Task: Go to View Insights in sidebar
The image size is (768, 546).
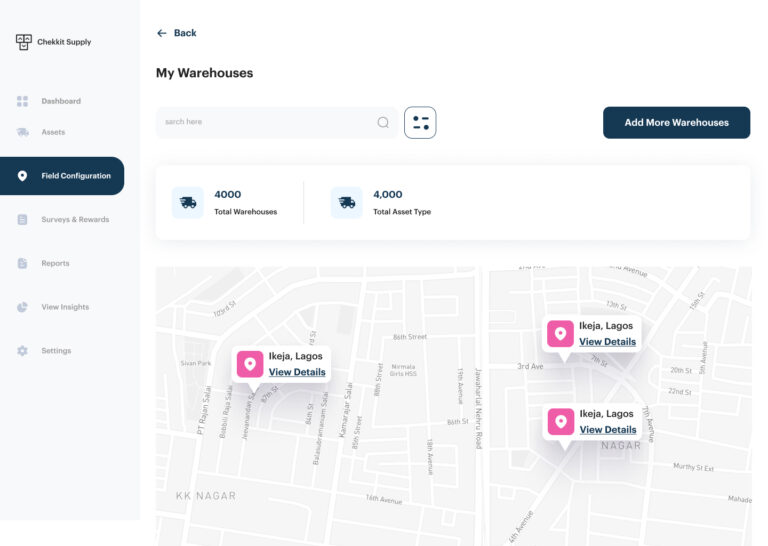Action: 65,307
